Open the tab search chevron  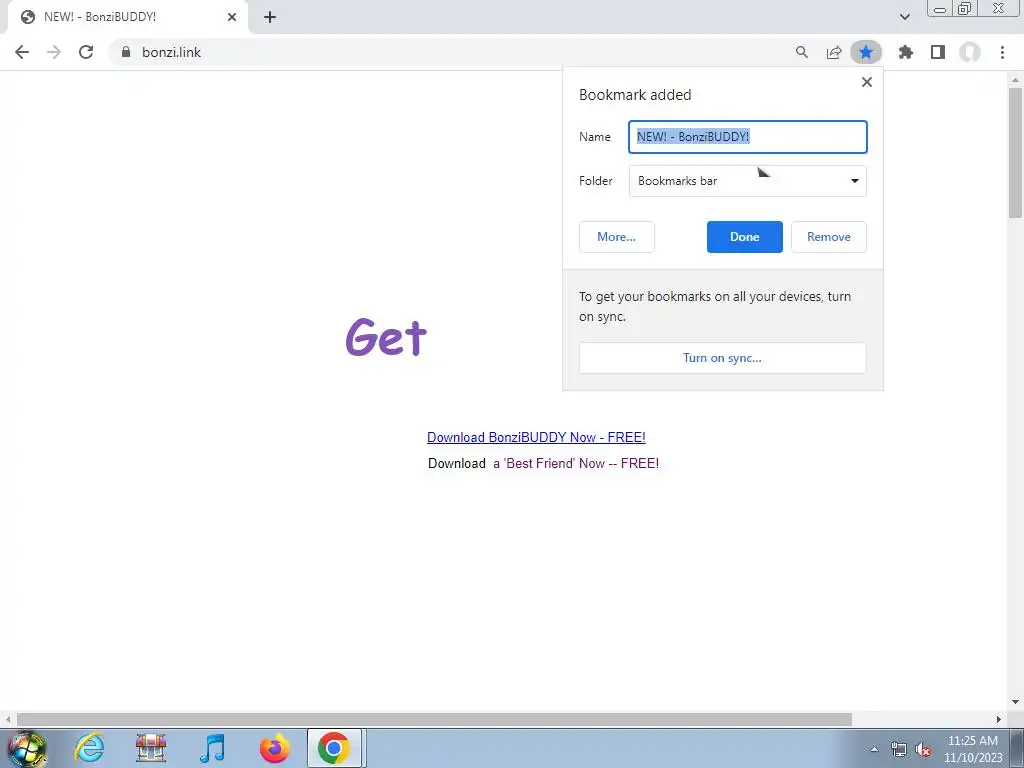pyautogui.click(x=904, y=17)
